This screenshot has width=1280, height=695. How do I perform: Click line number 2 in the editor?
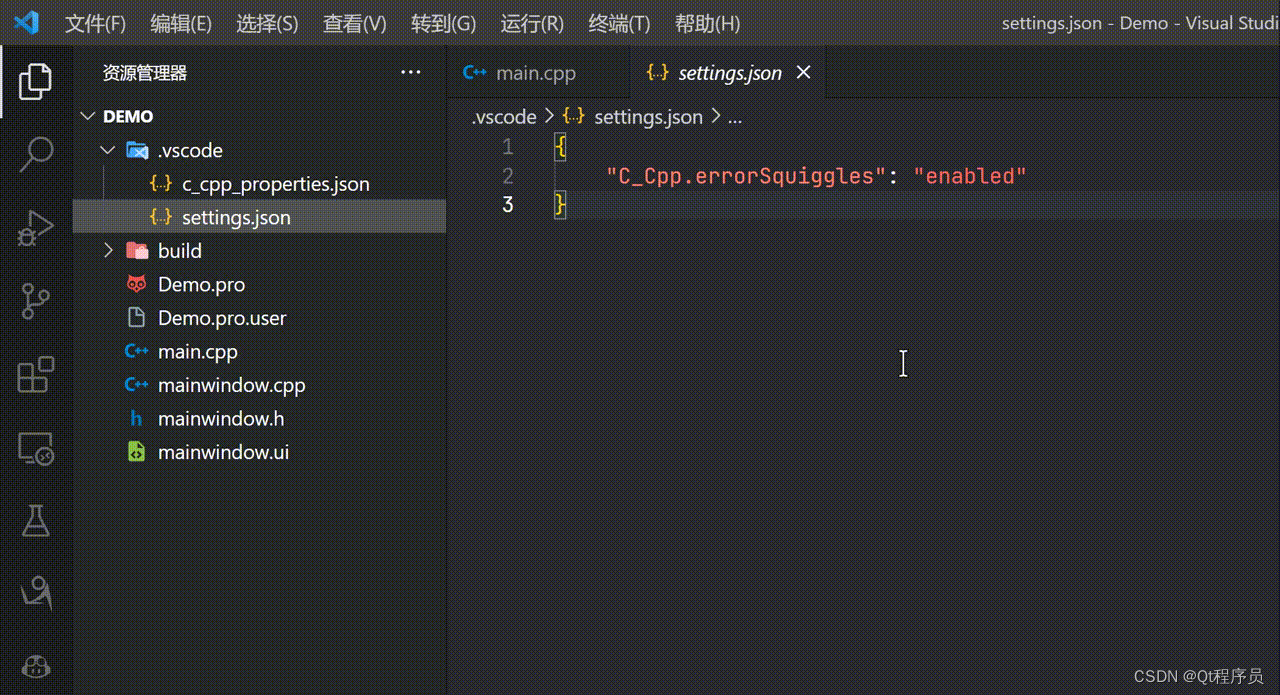pos(507,176)
